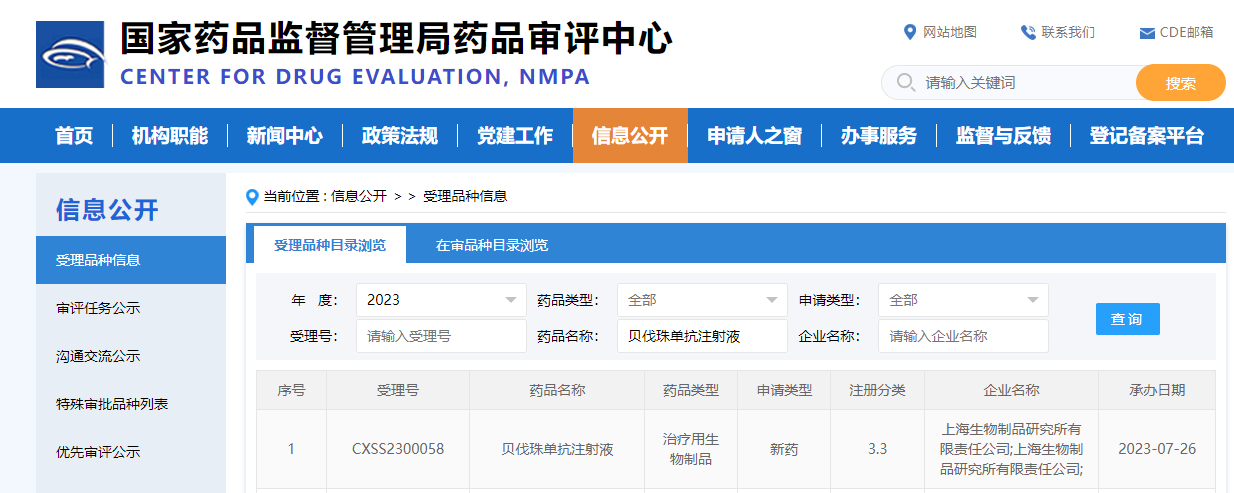The image size is (1234, 493).
Task: Click the 企业名称 input field
Action: pyautogui.click(x=963, y=336)
